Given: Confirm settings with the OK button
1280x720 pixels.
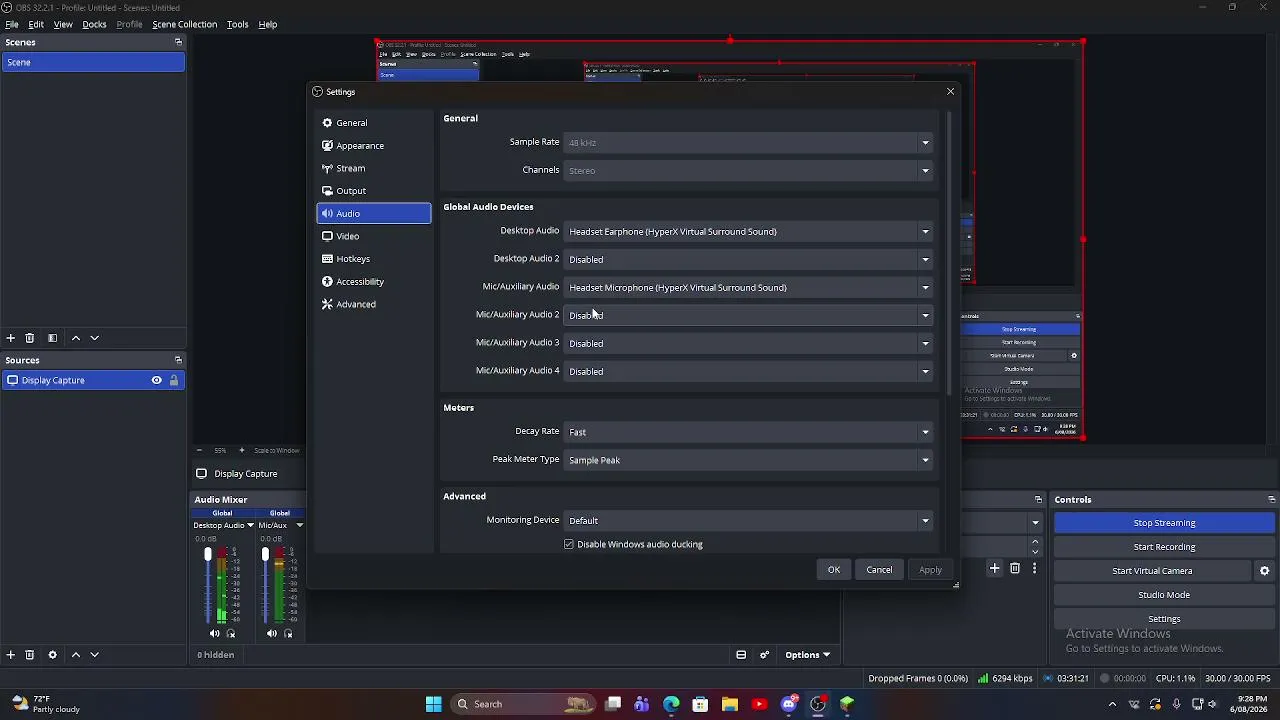Looking at the screenshot, I should (x=834, y=570).
